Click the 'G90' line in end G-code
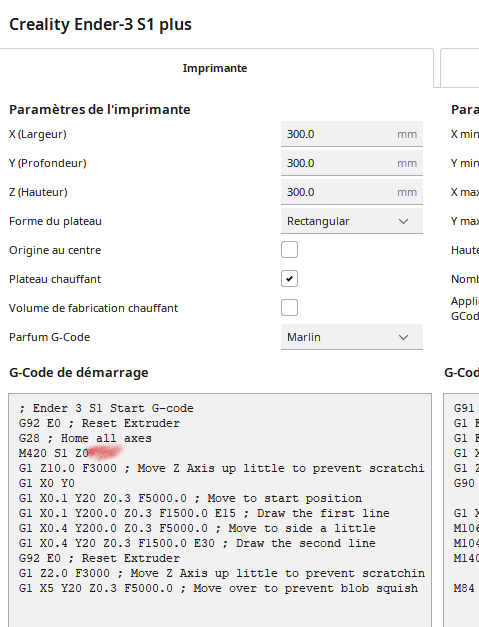 click(464, 483)
